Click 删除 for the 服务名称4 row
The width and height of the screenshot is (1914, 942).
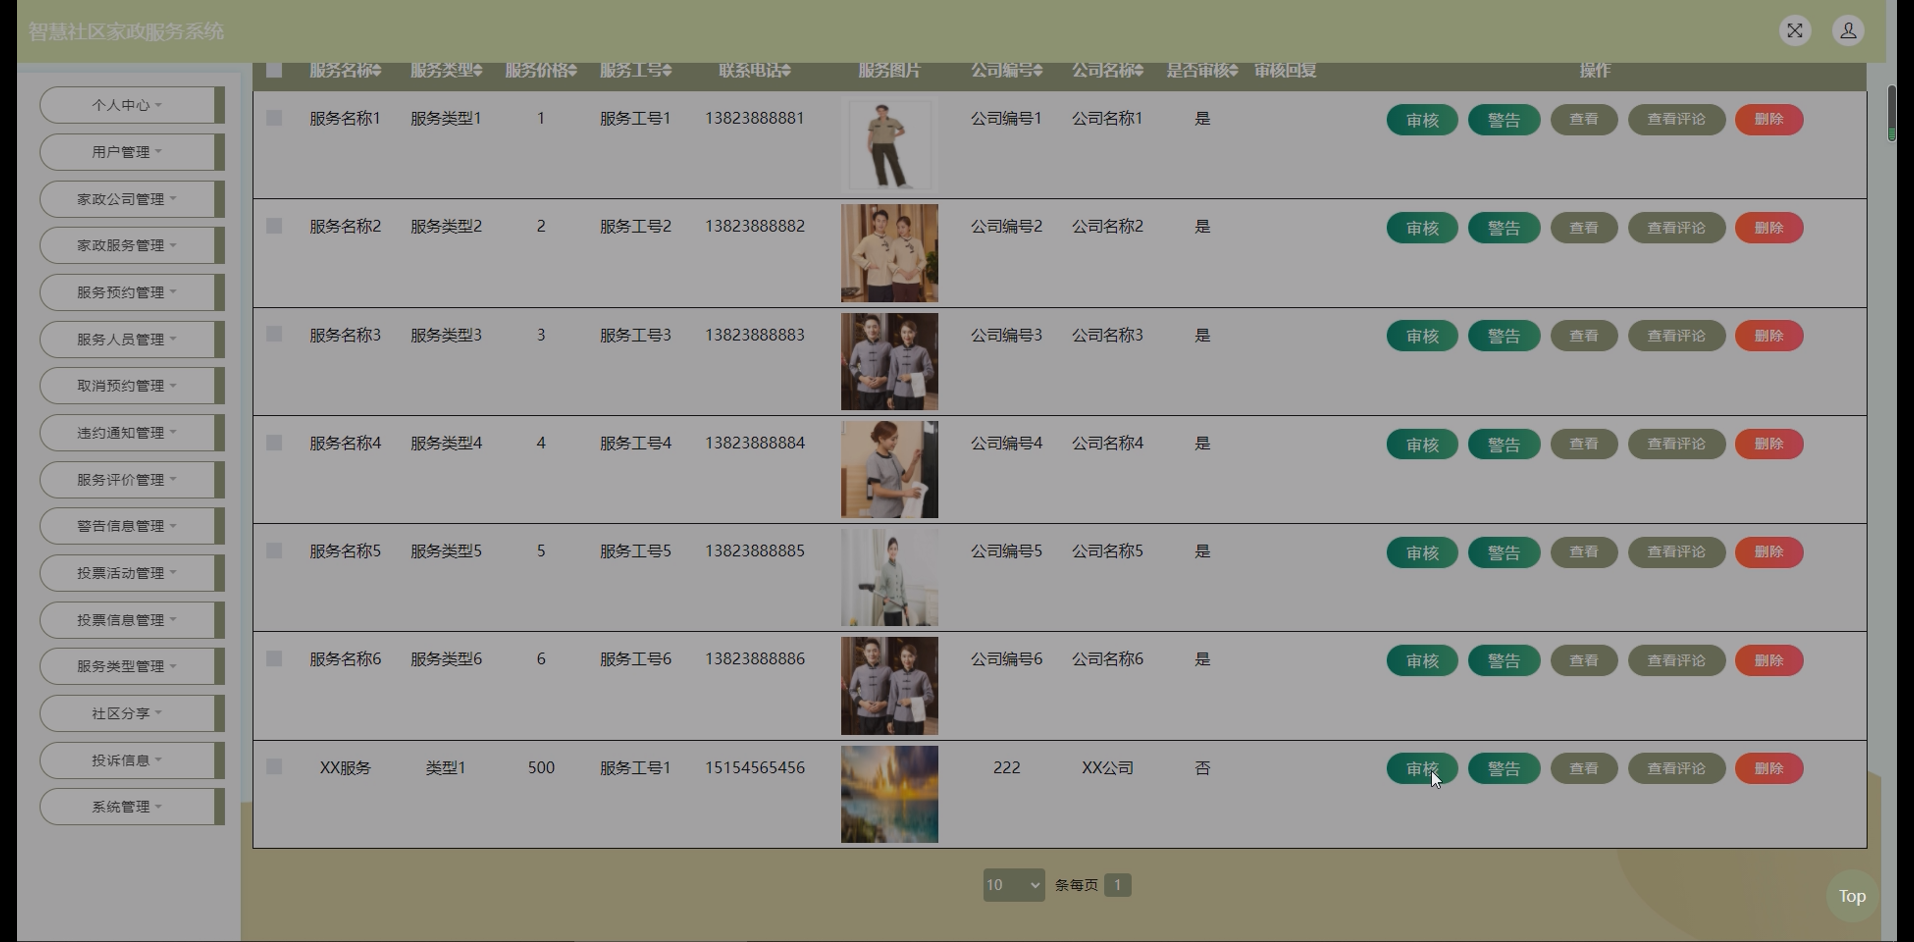point(1769,444)
